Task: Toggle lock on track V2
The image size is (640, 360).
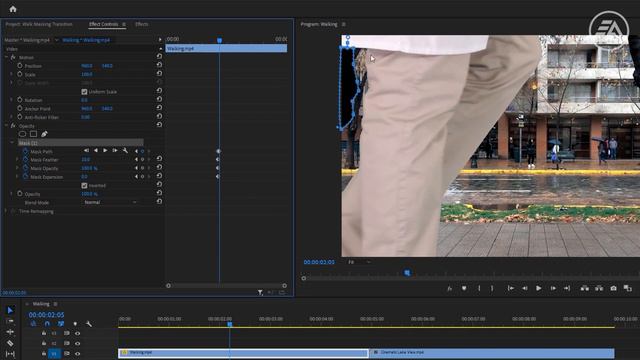Action: [x=44, y=343]
